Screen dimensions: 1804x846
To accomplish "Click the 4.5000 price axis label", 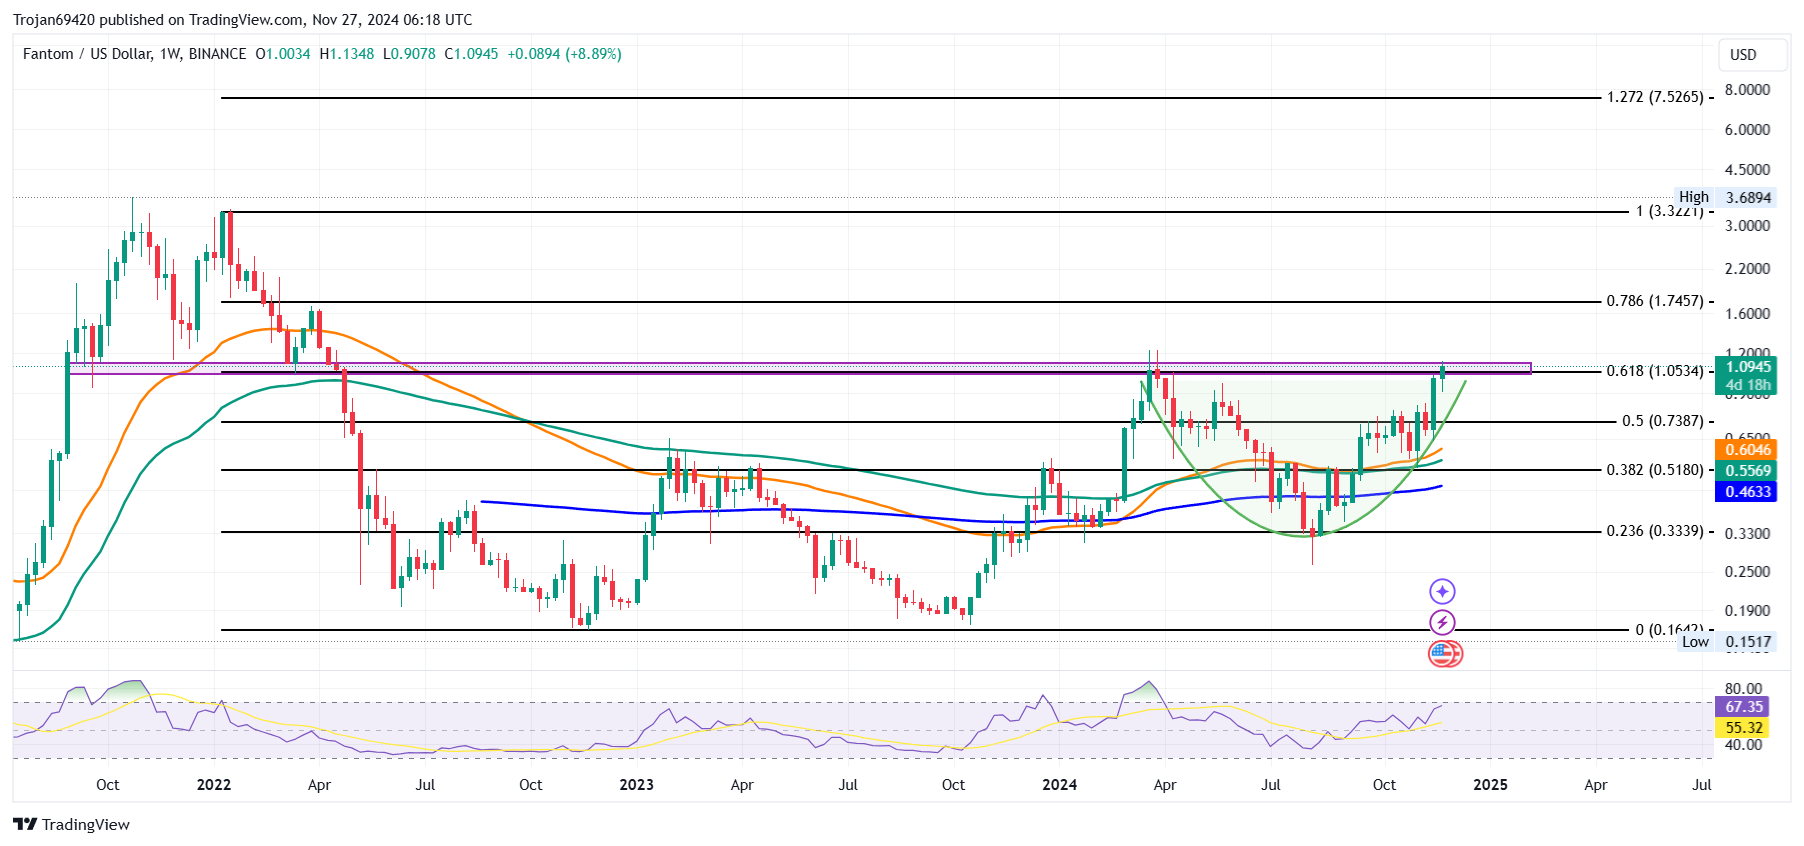I will pos(1747,170).
